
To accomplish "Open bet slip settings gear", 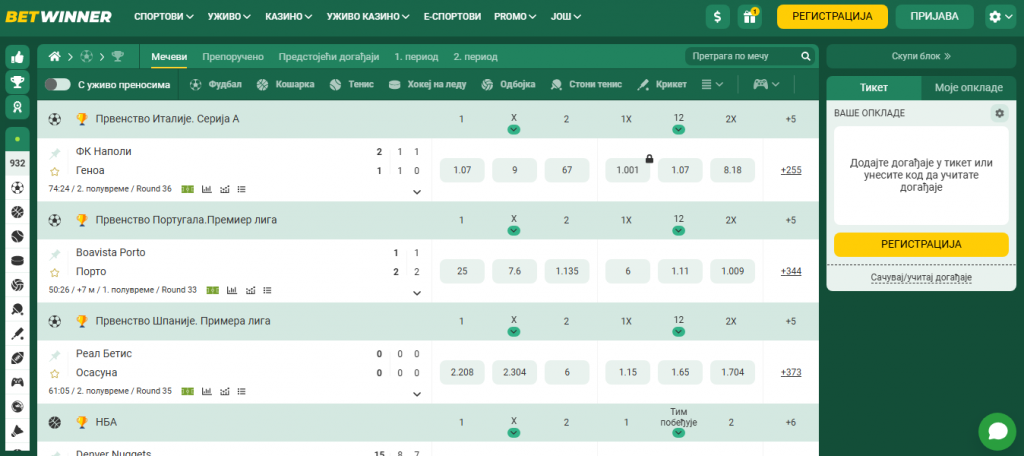I will tap(999, 114).
